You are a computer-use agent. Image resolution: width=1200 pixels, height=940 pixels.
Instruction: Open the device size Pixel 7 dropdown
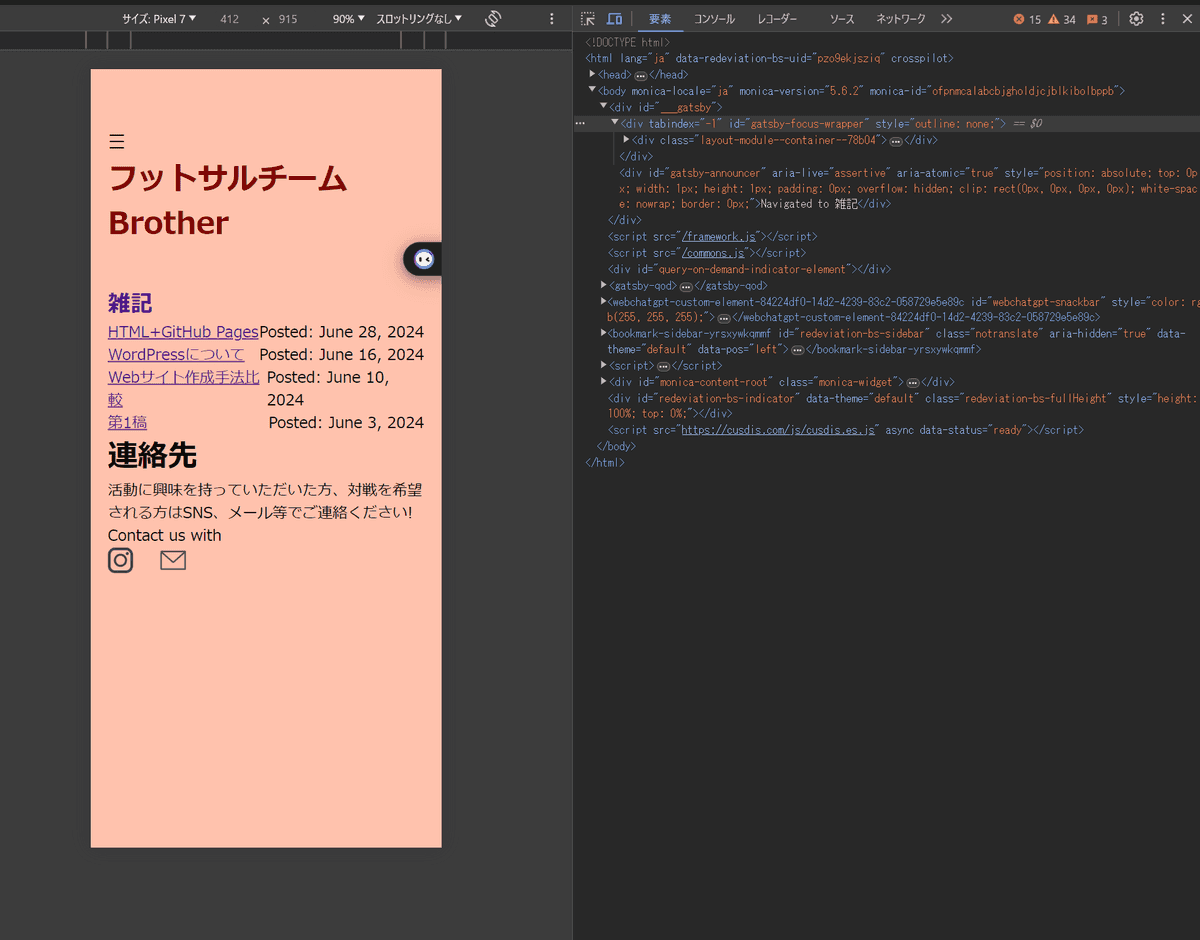click(x=159, y=19)
